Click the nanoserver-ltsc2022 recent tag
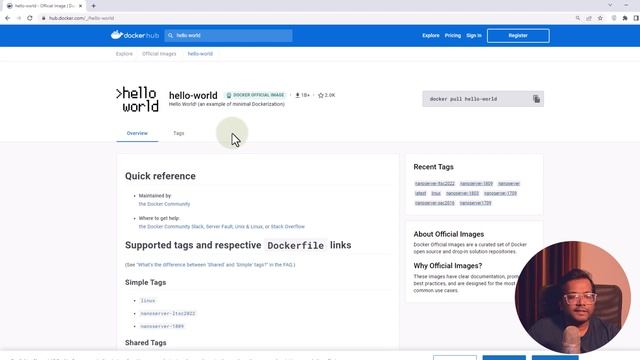Screen dimensions: 640x360 pos(434,184)
